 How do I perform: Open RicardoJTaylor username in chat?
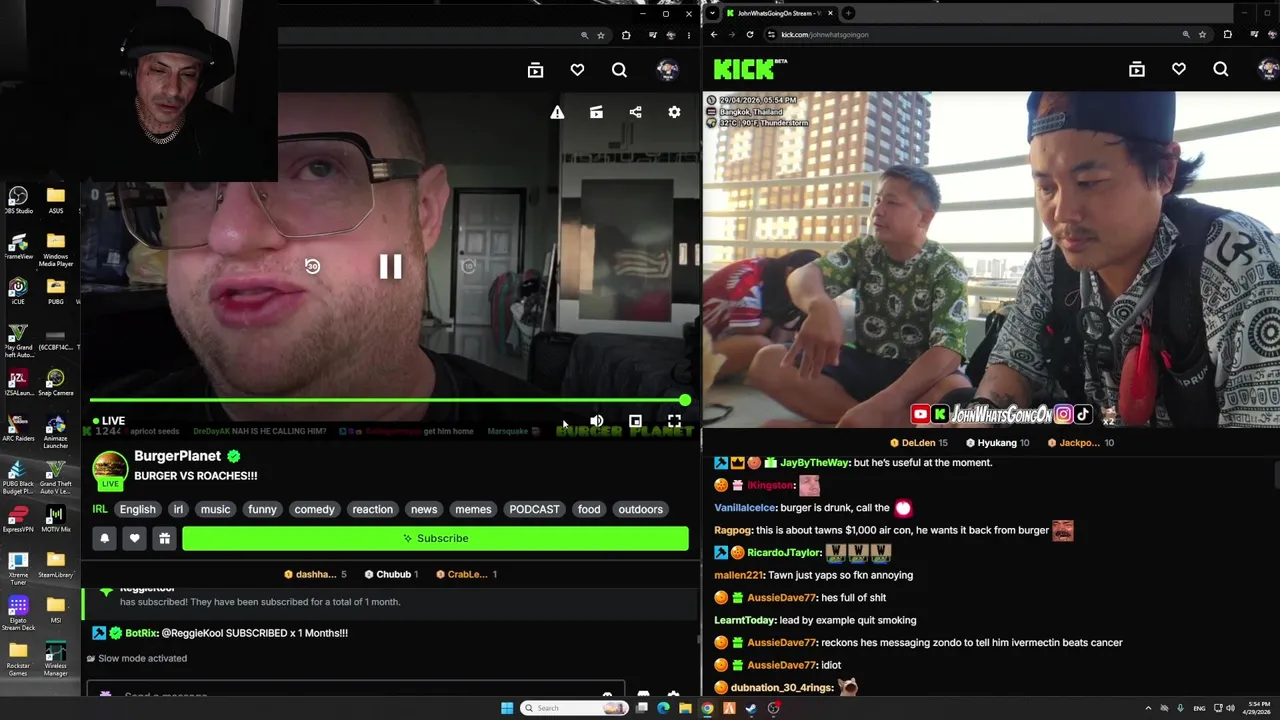pyautogui.click(x=784, y=553)
